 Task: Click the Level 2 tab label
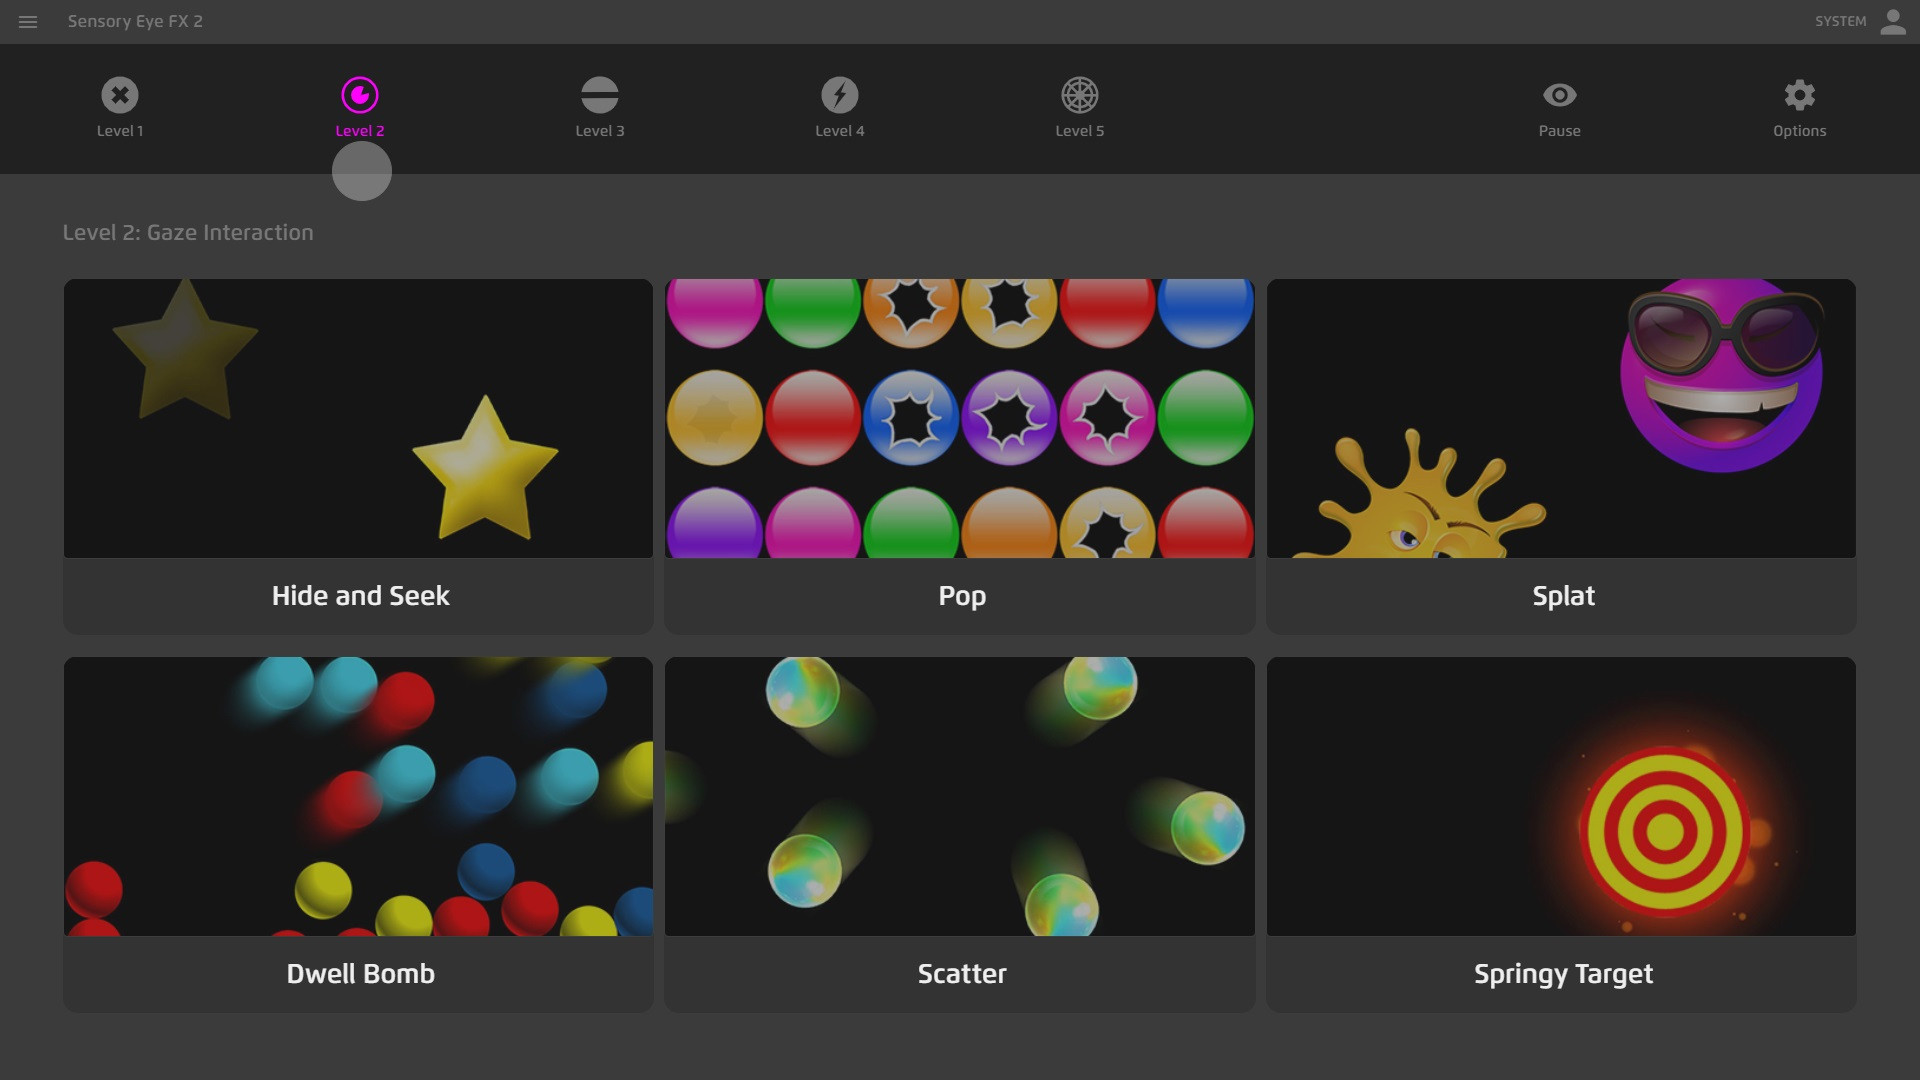(360, 131)
